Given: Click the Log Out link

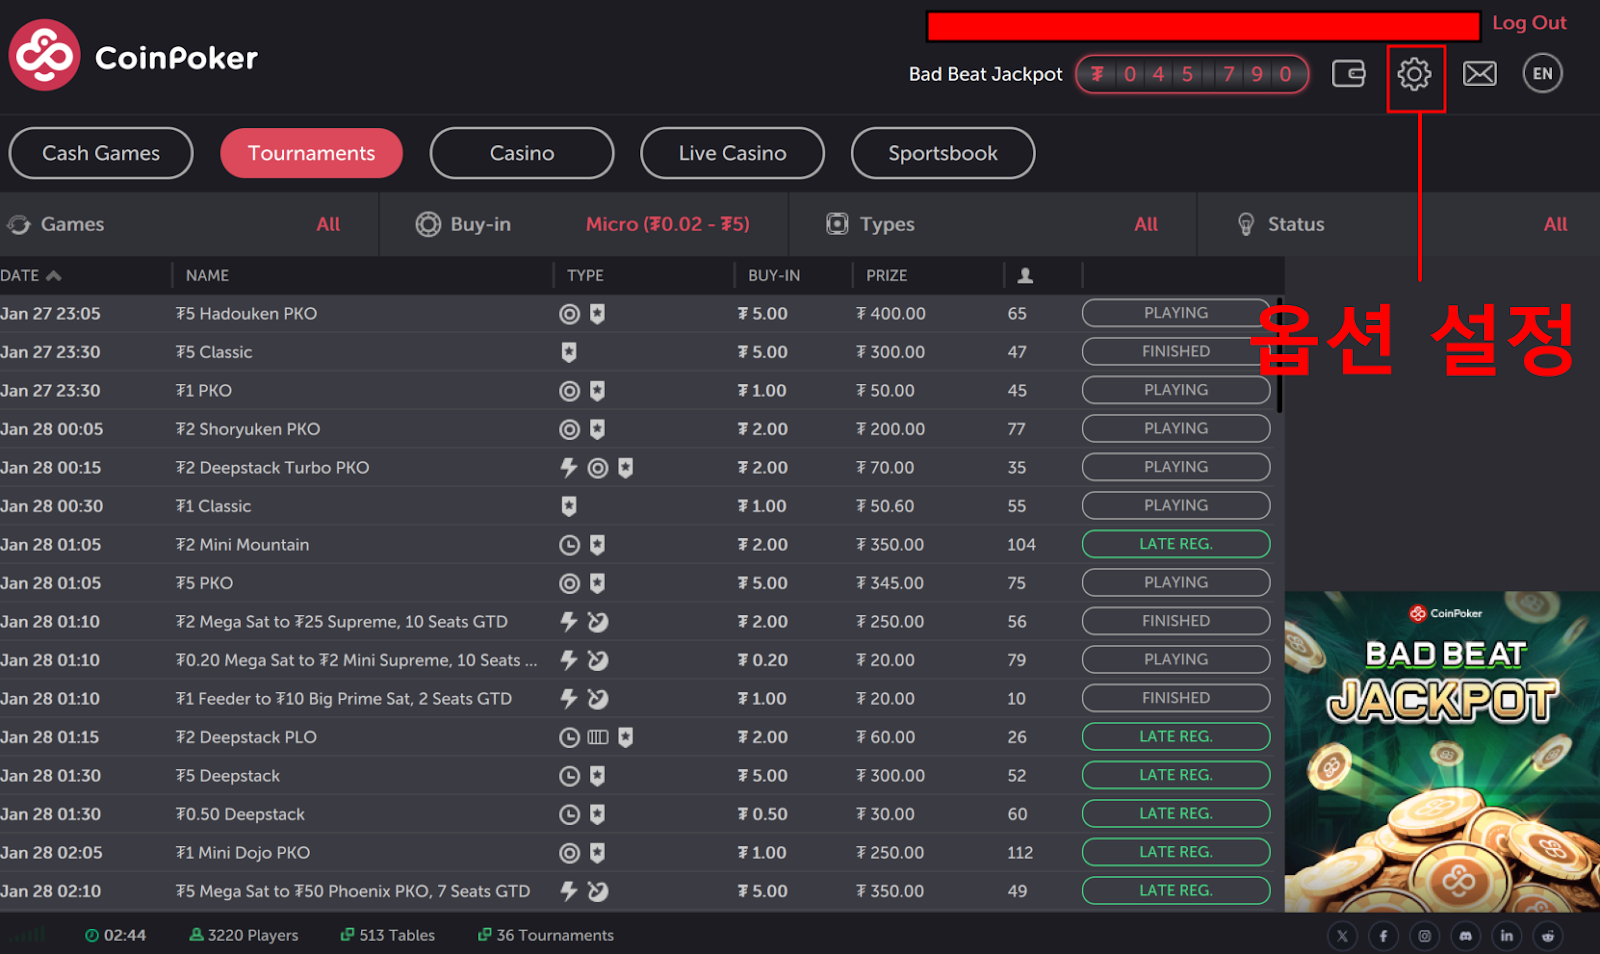Looking at the screenshot, I should point(1529,22).
